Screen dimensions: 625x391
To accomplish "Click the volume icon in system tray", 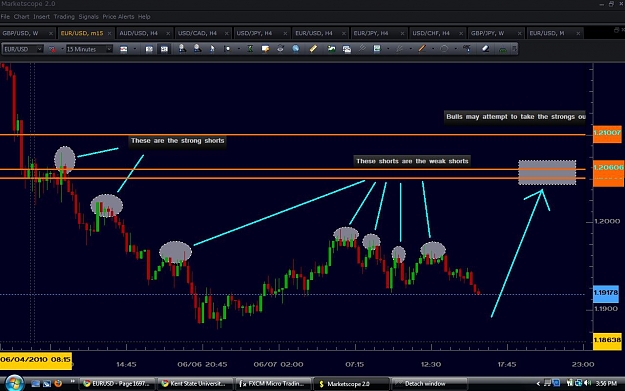I will click(588, 383).
